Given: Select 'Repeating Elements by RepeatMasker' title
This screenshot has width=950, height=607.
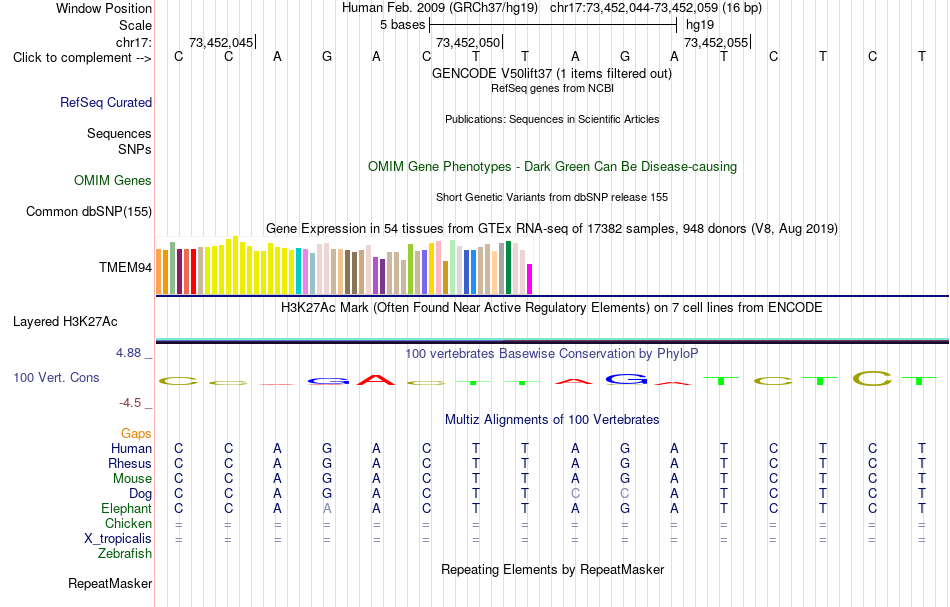Looking at the screenshot, I should (552, 570).
